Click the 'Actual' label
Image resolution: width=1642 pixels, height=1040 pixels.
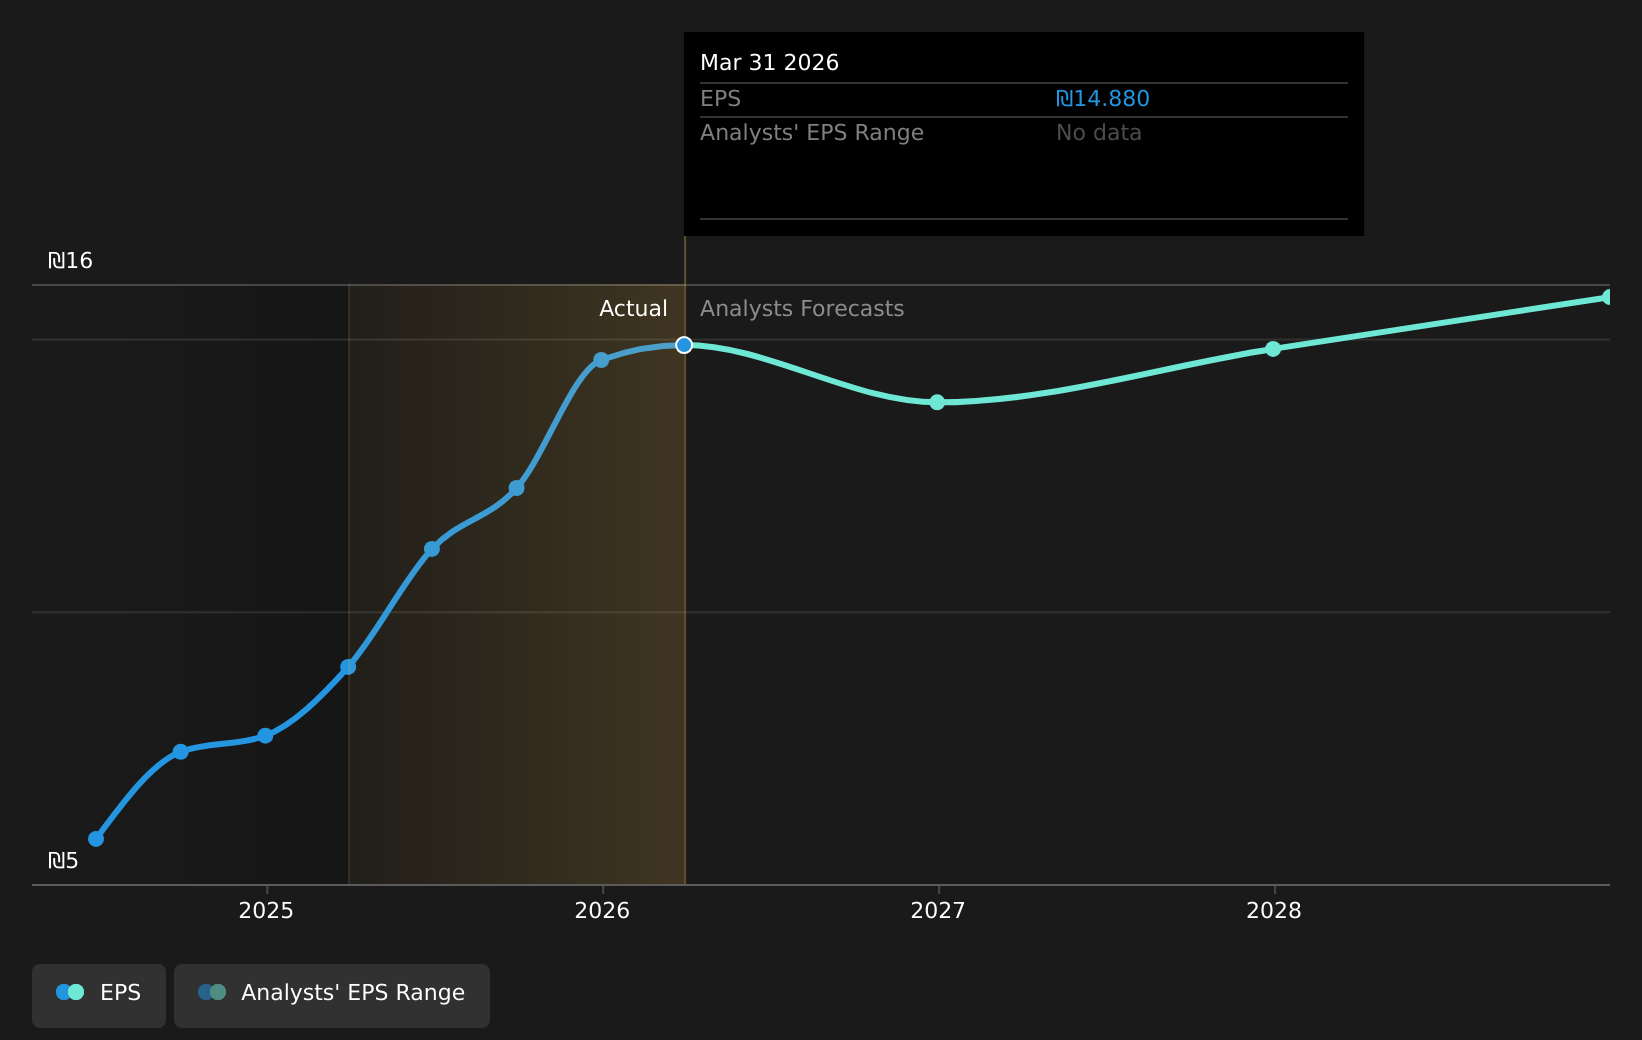pos(633,309)
